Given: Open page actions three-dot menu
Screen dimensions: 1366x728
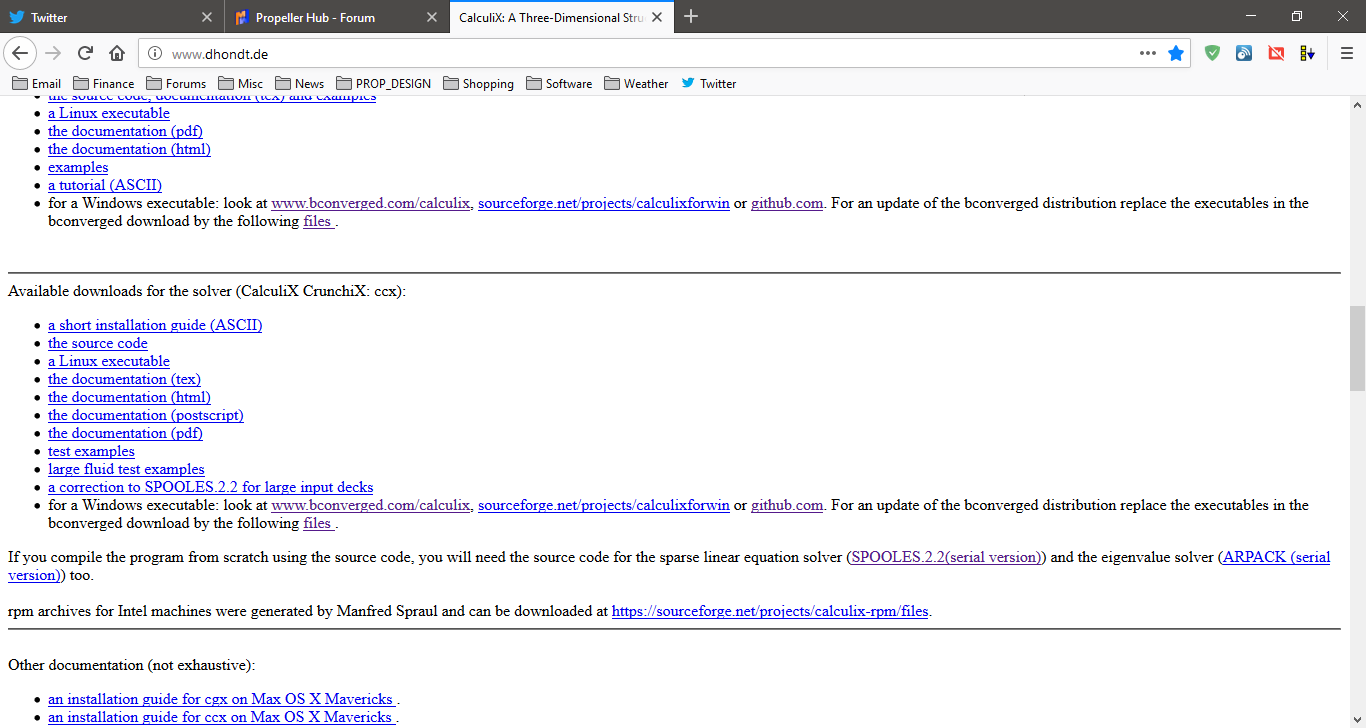Looking at the screenshot, I should [x=1147, y=53].
